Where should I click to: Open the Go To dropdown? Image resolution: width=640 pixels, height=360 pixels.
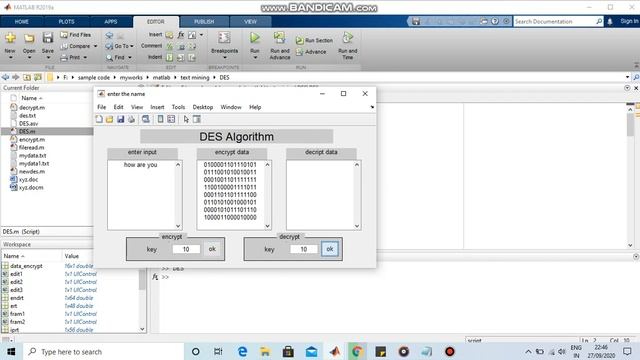pos(119,46)
